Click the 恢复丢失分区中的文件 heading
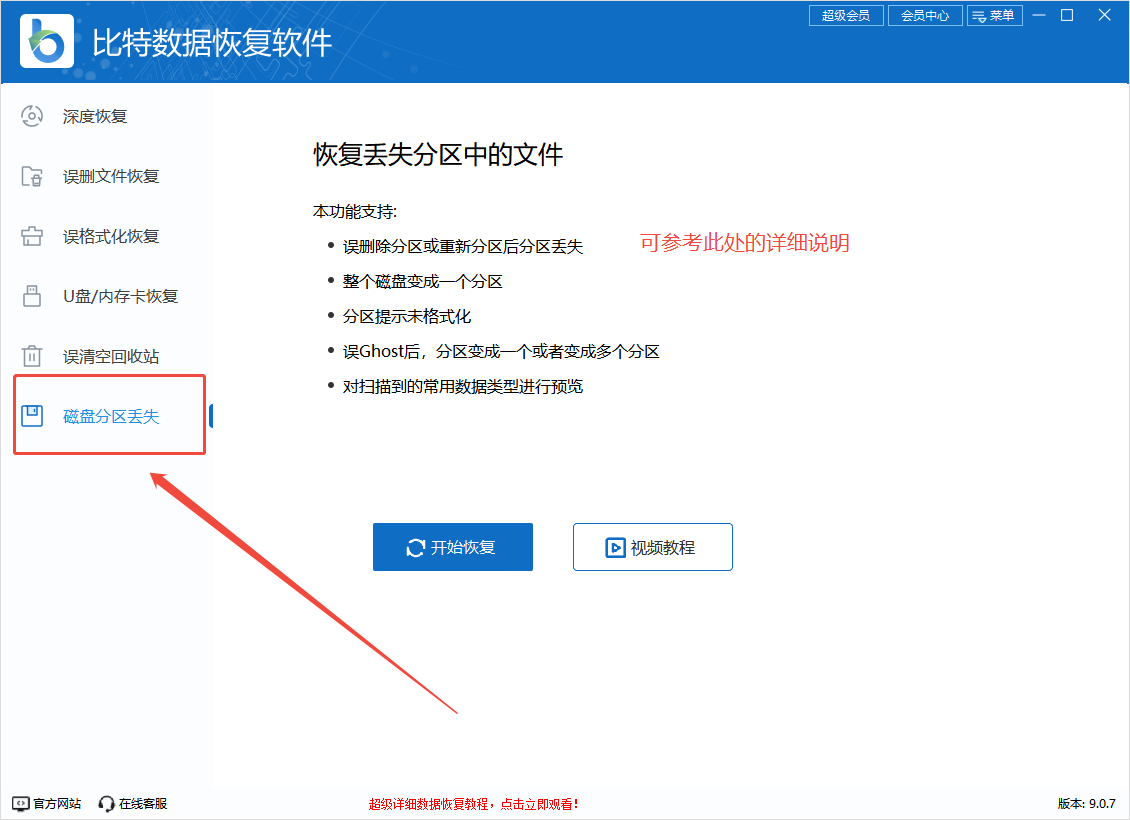Screen dimensions: 1130x820 click(x=438, y=154)
